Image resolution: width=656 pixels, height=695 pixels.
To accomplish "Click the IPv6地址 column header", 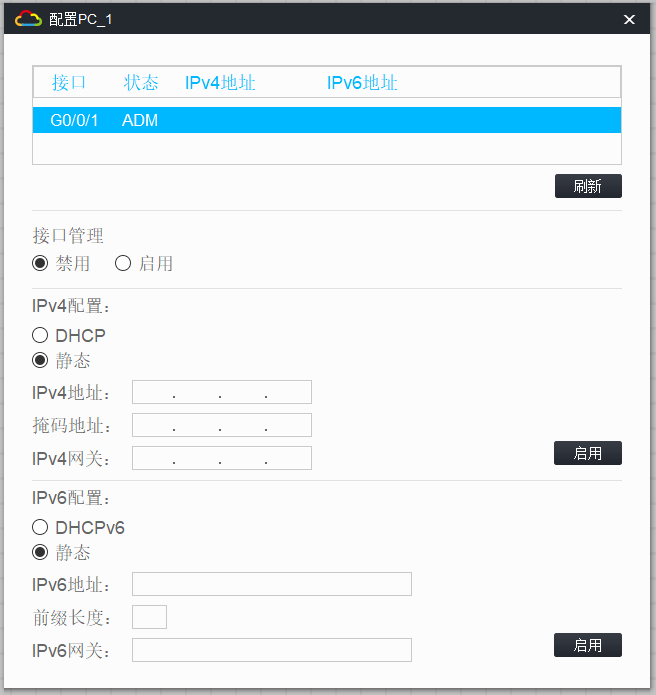I will click(x=362, y=83).
